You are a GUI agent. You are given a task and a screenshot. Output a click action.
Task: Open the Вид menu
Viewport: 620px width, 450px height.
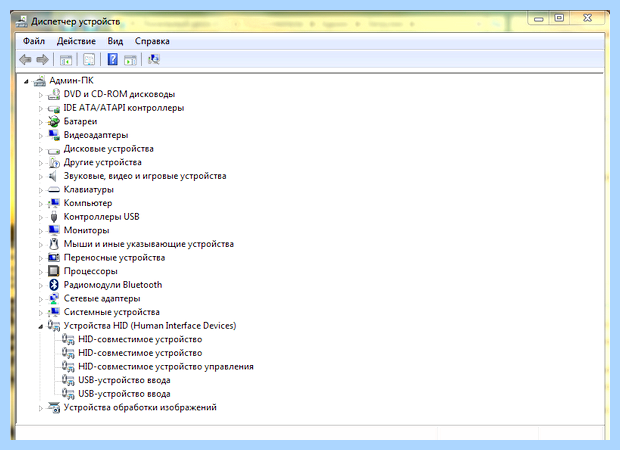pos(115,41)
